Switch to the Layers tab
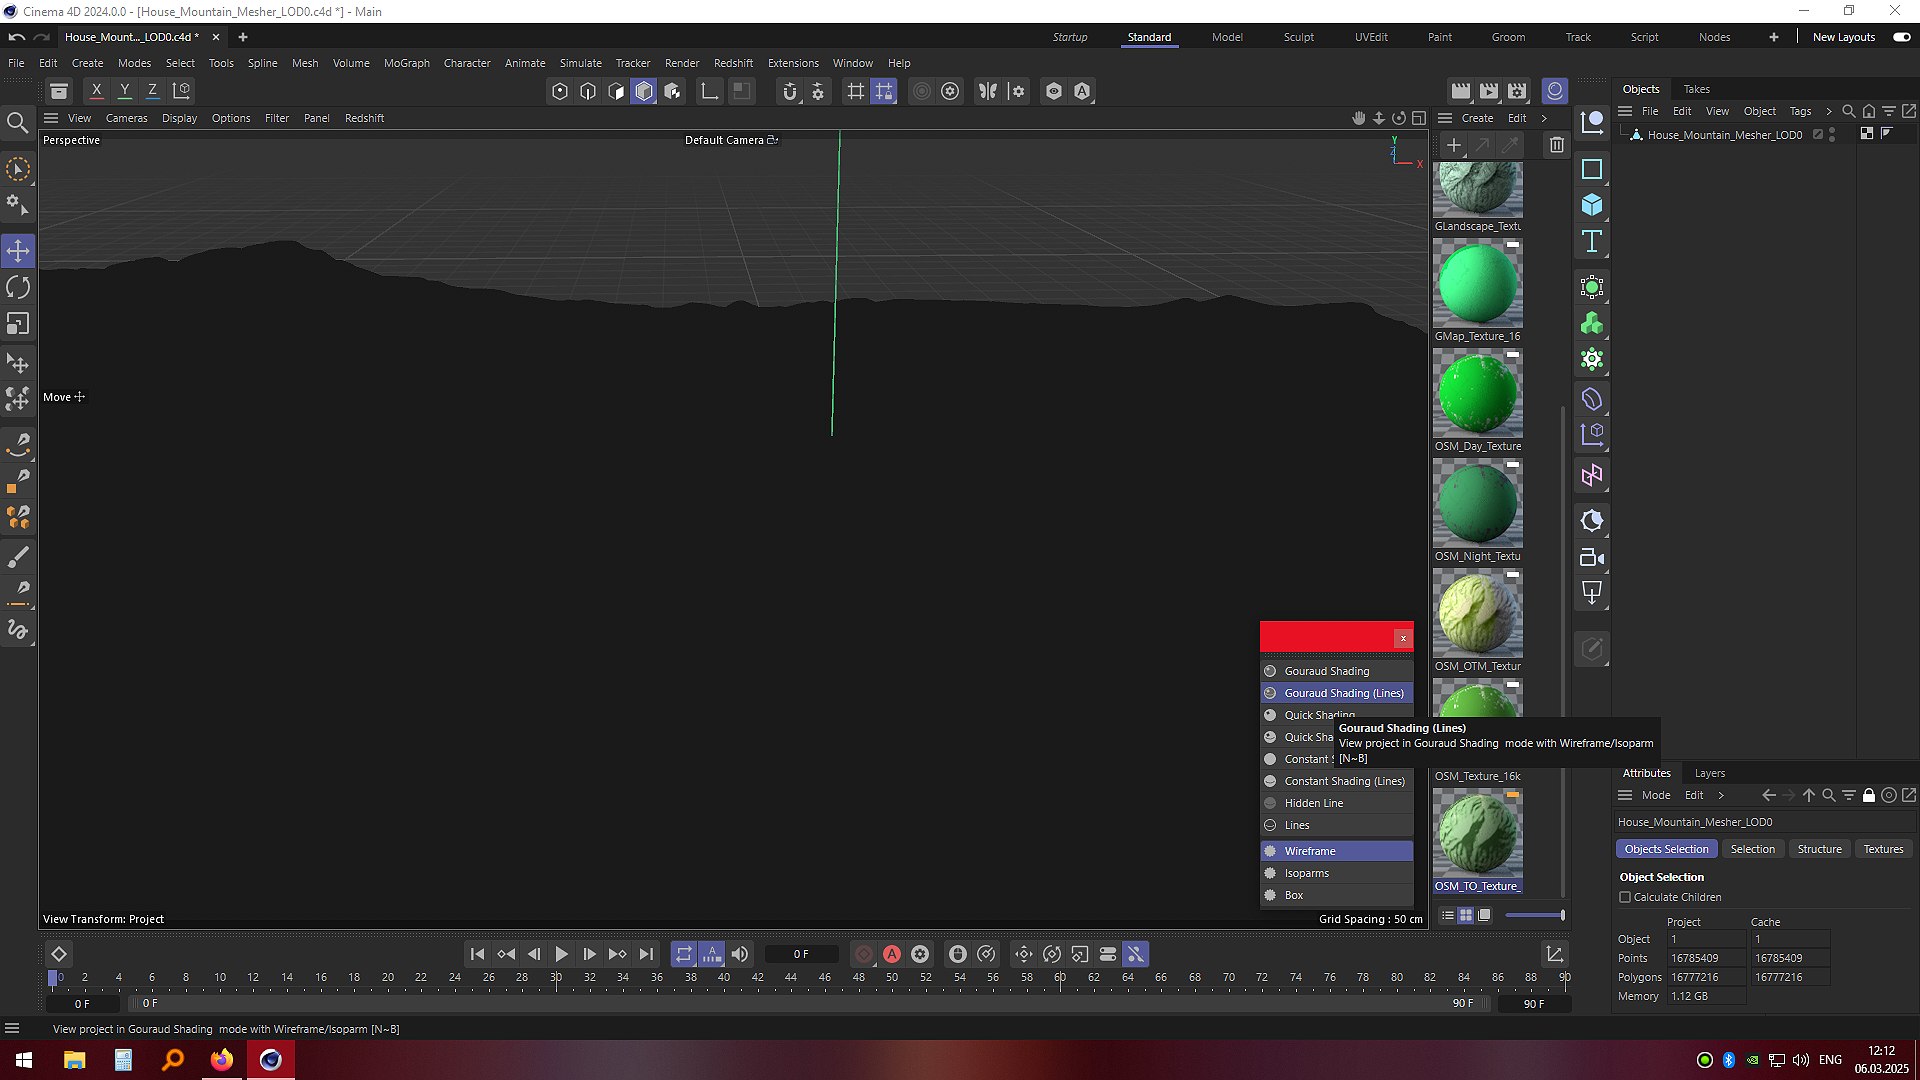 click(1710, 773)
